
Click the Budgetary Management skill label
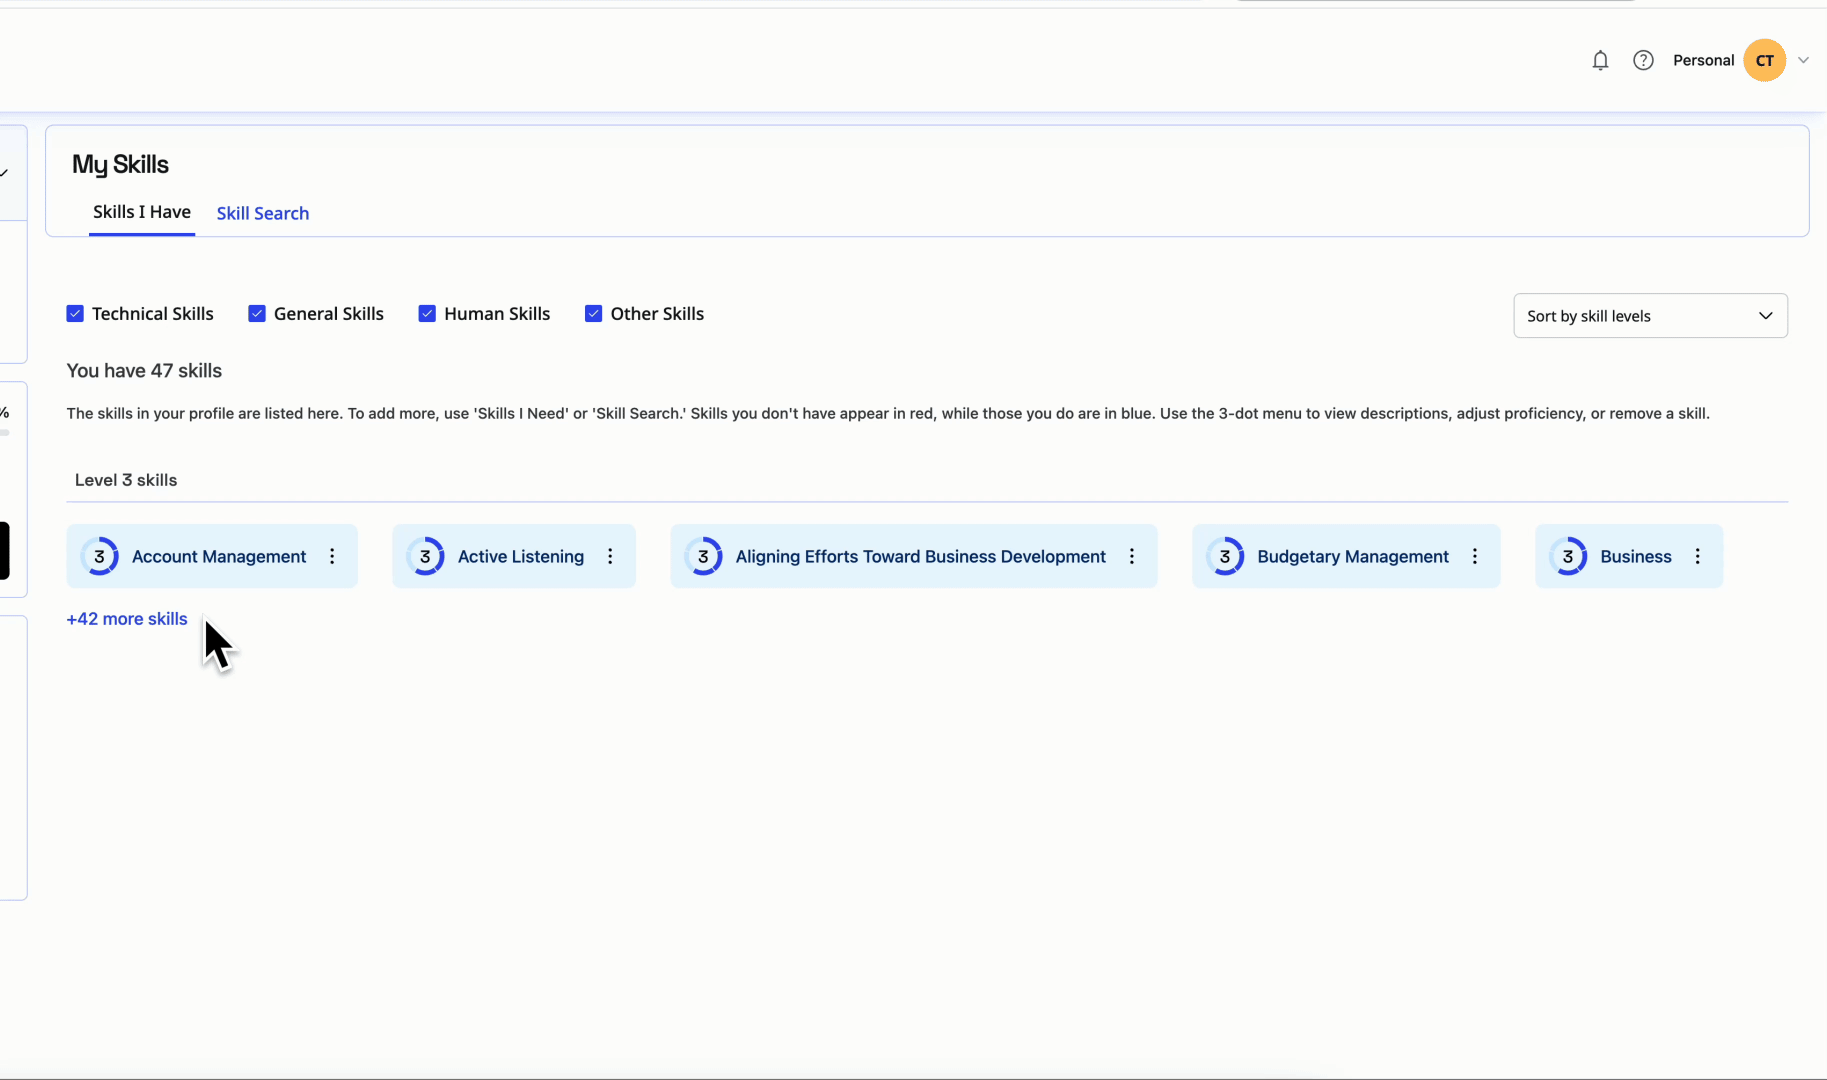(1352, 557)
